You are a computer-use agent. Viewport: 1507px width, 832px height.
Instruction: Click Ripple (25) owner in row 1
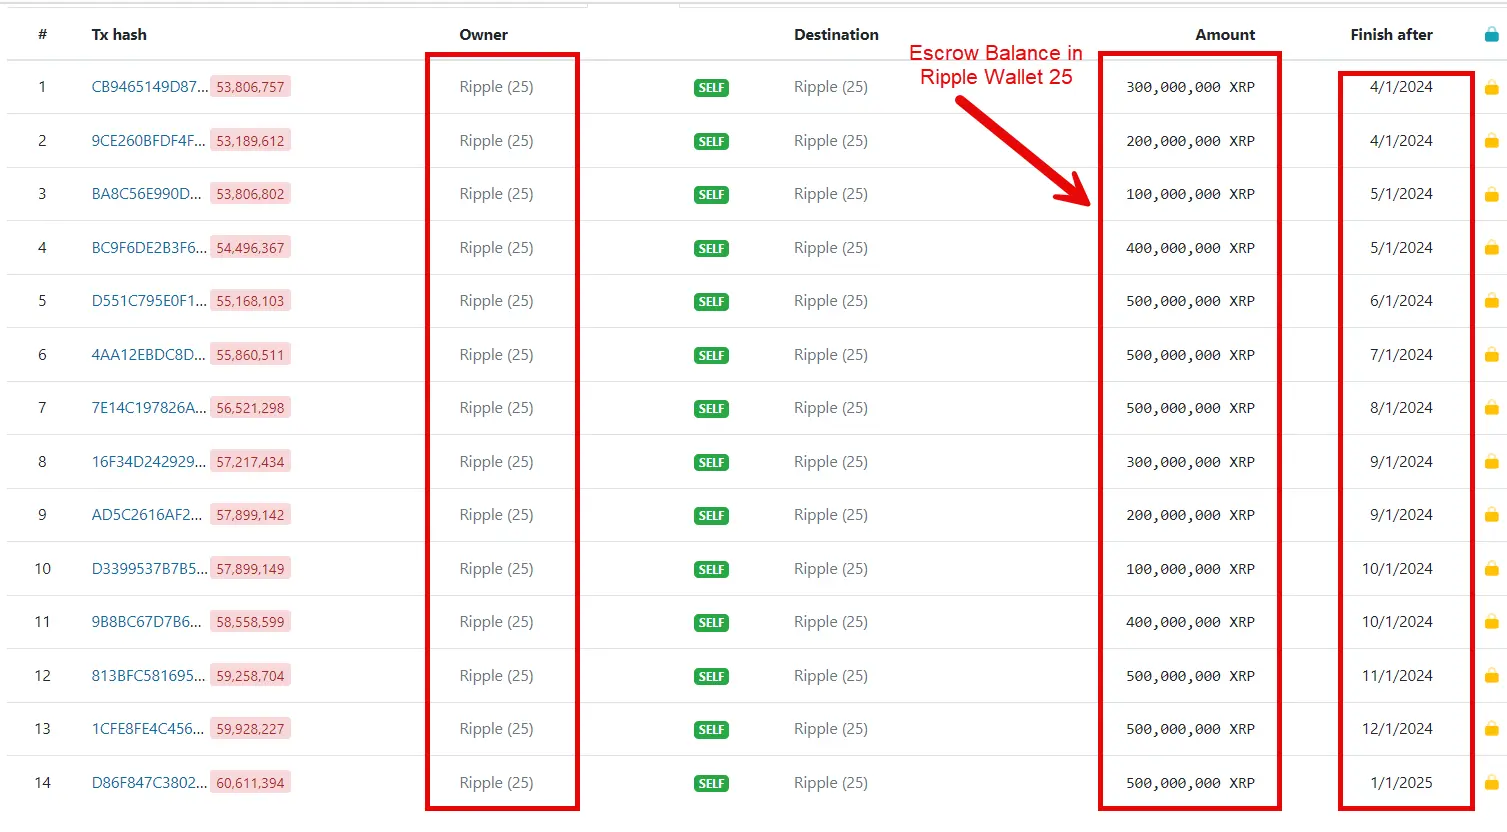(x=496, y=87)
